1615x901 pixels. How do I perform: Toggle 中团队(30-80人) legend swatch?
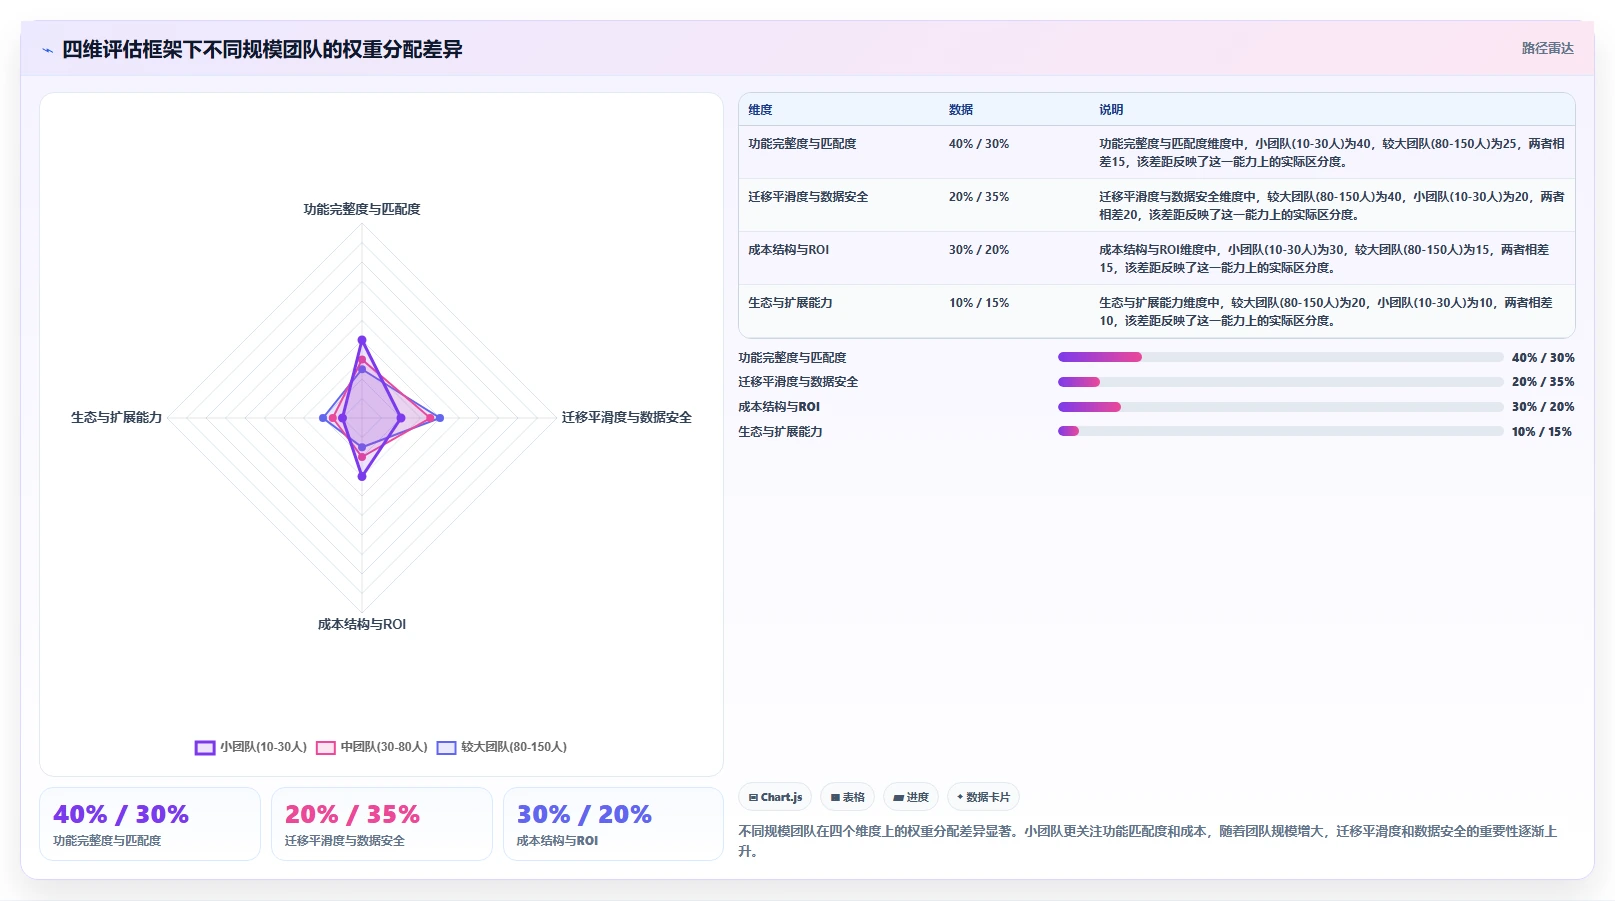point(325,747)
